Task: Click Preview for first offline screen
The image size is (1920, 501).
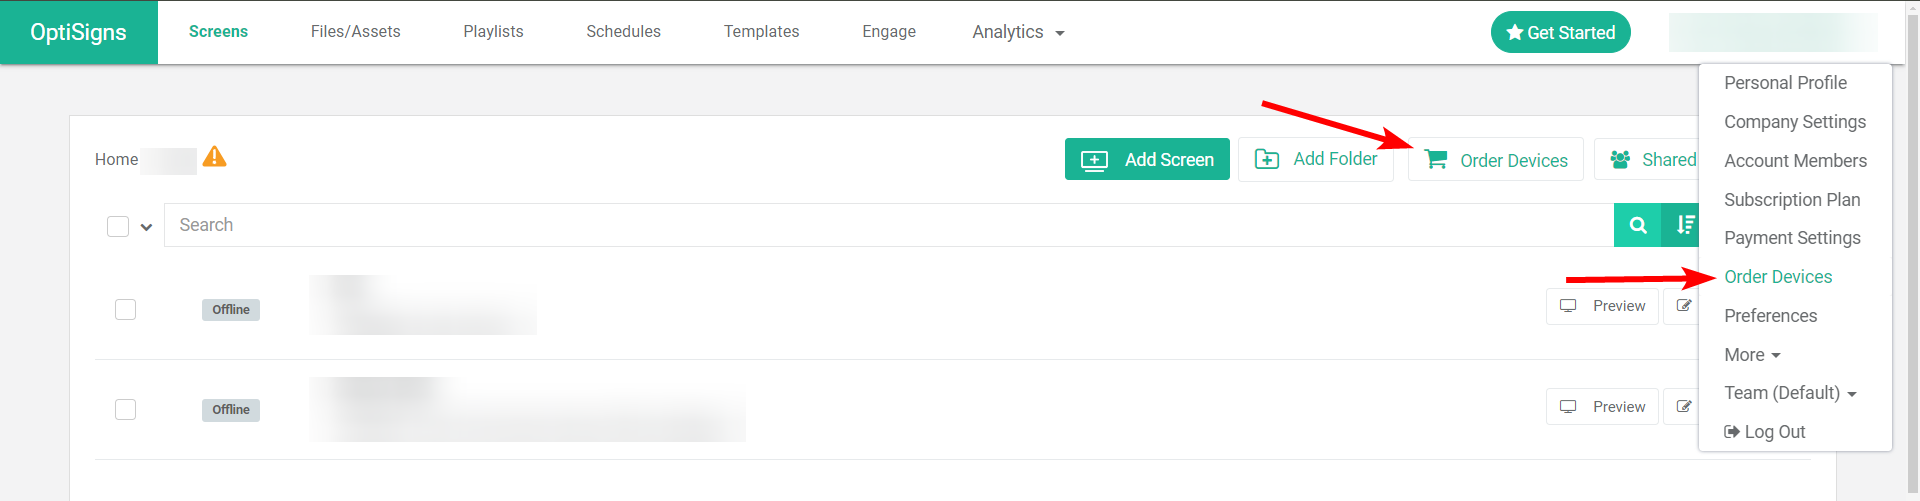Action: click(x=1602, y=306)
